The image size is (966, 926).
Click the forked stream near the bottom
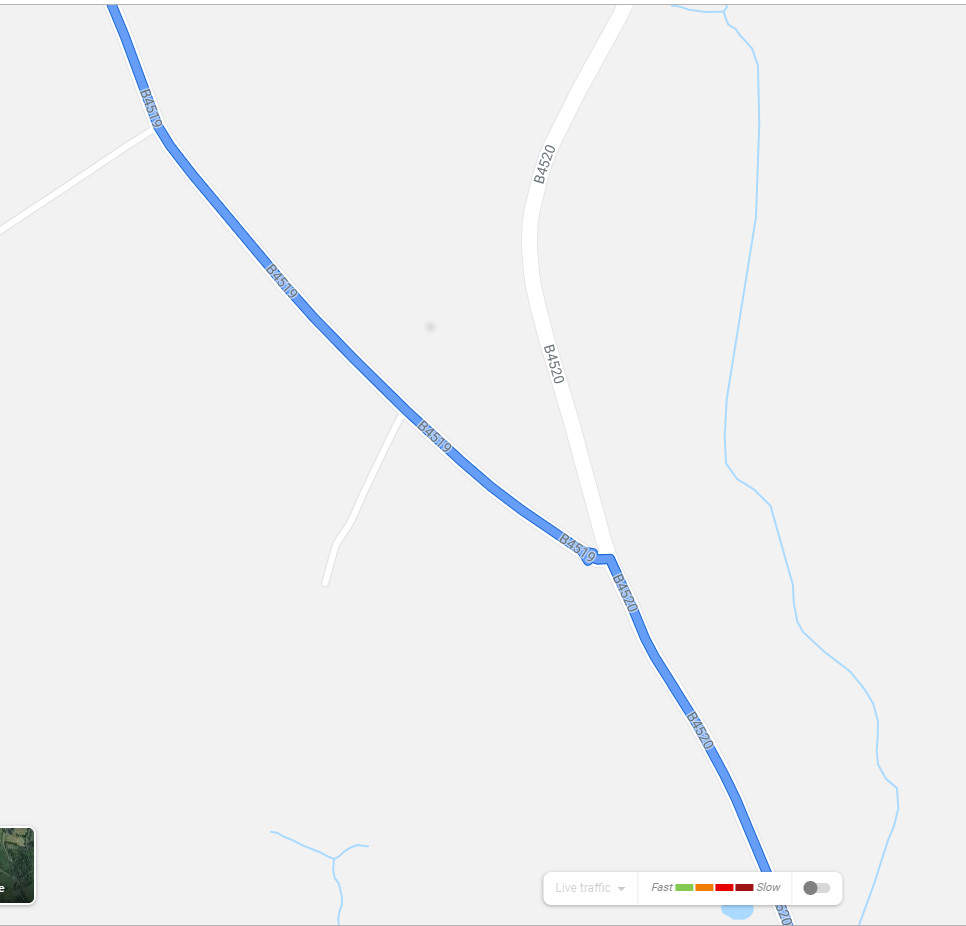(333, 858)
